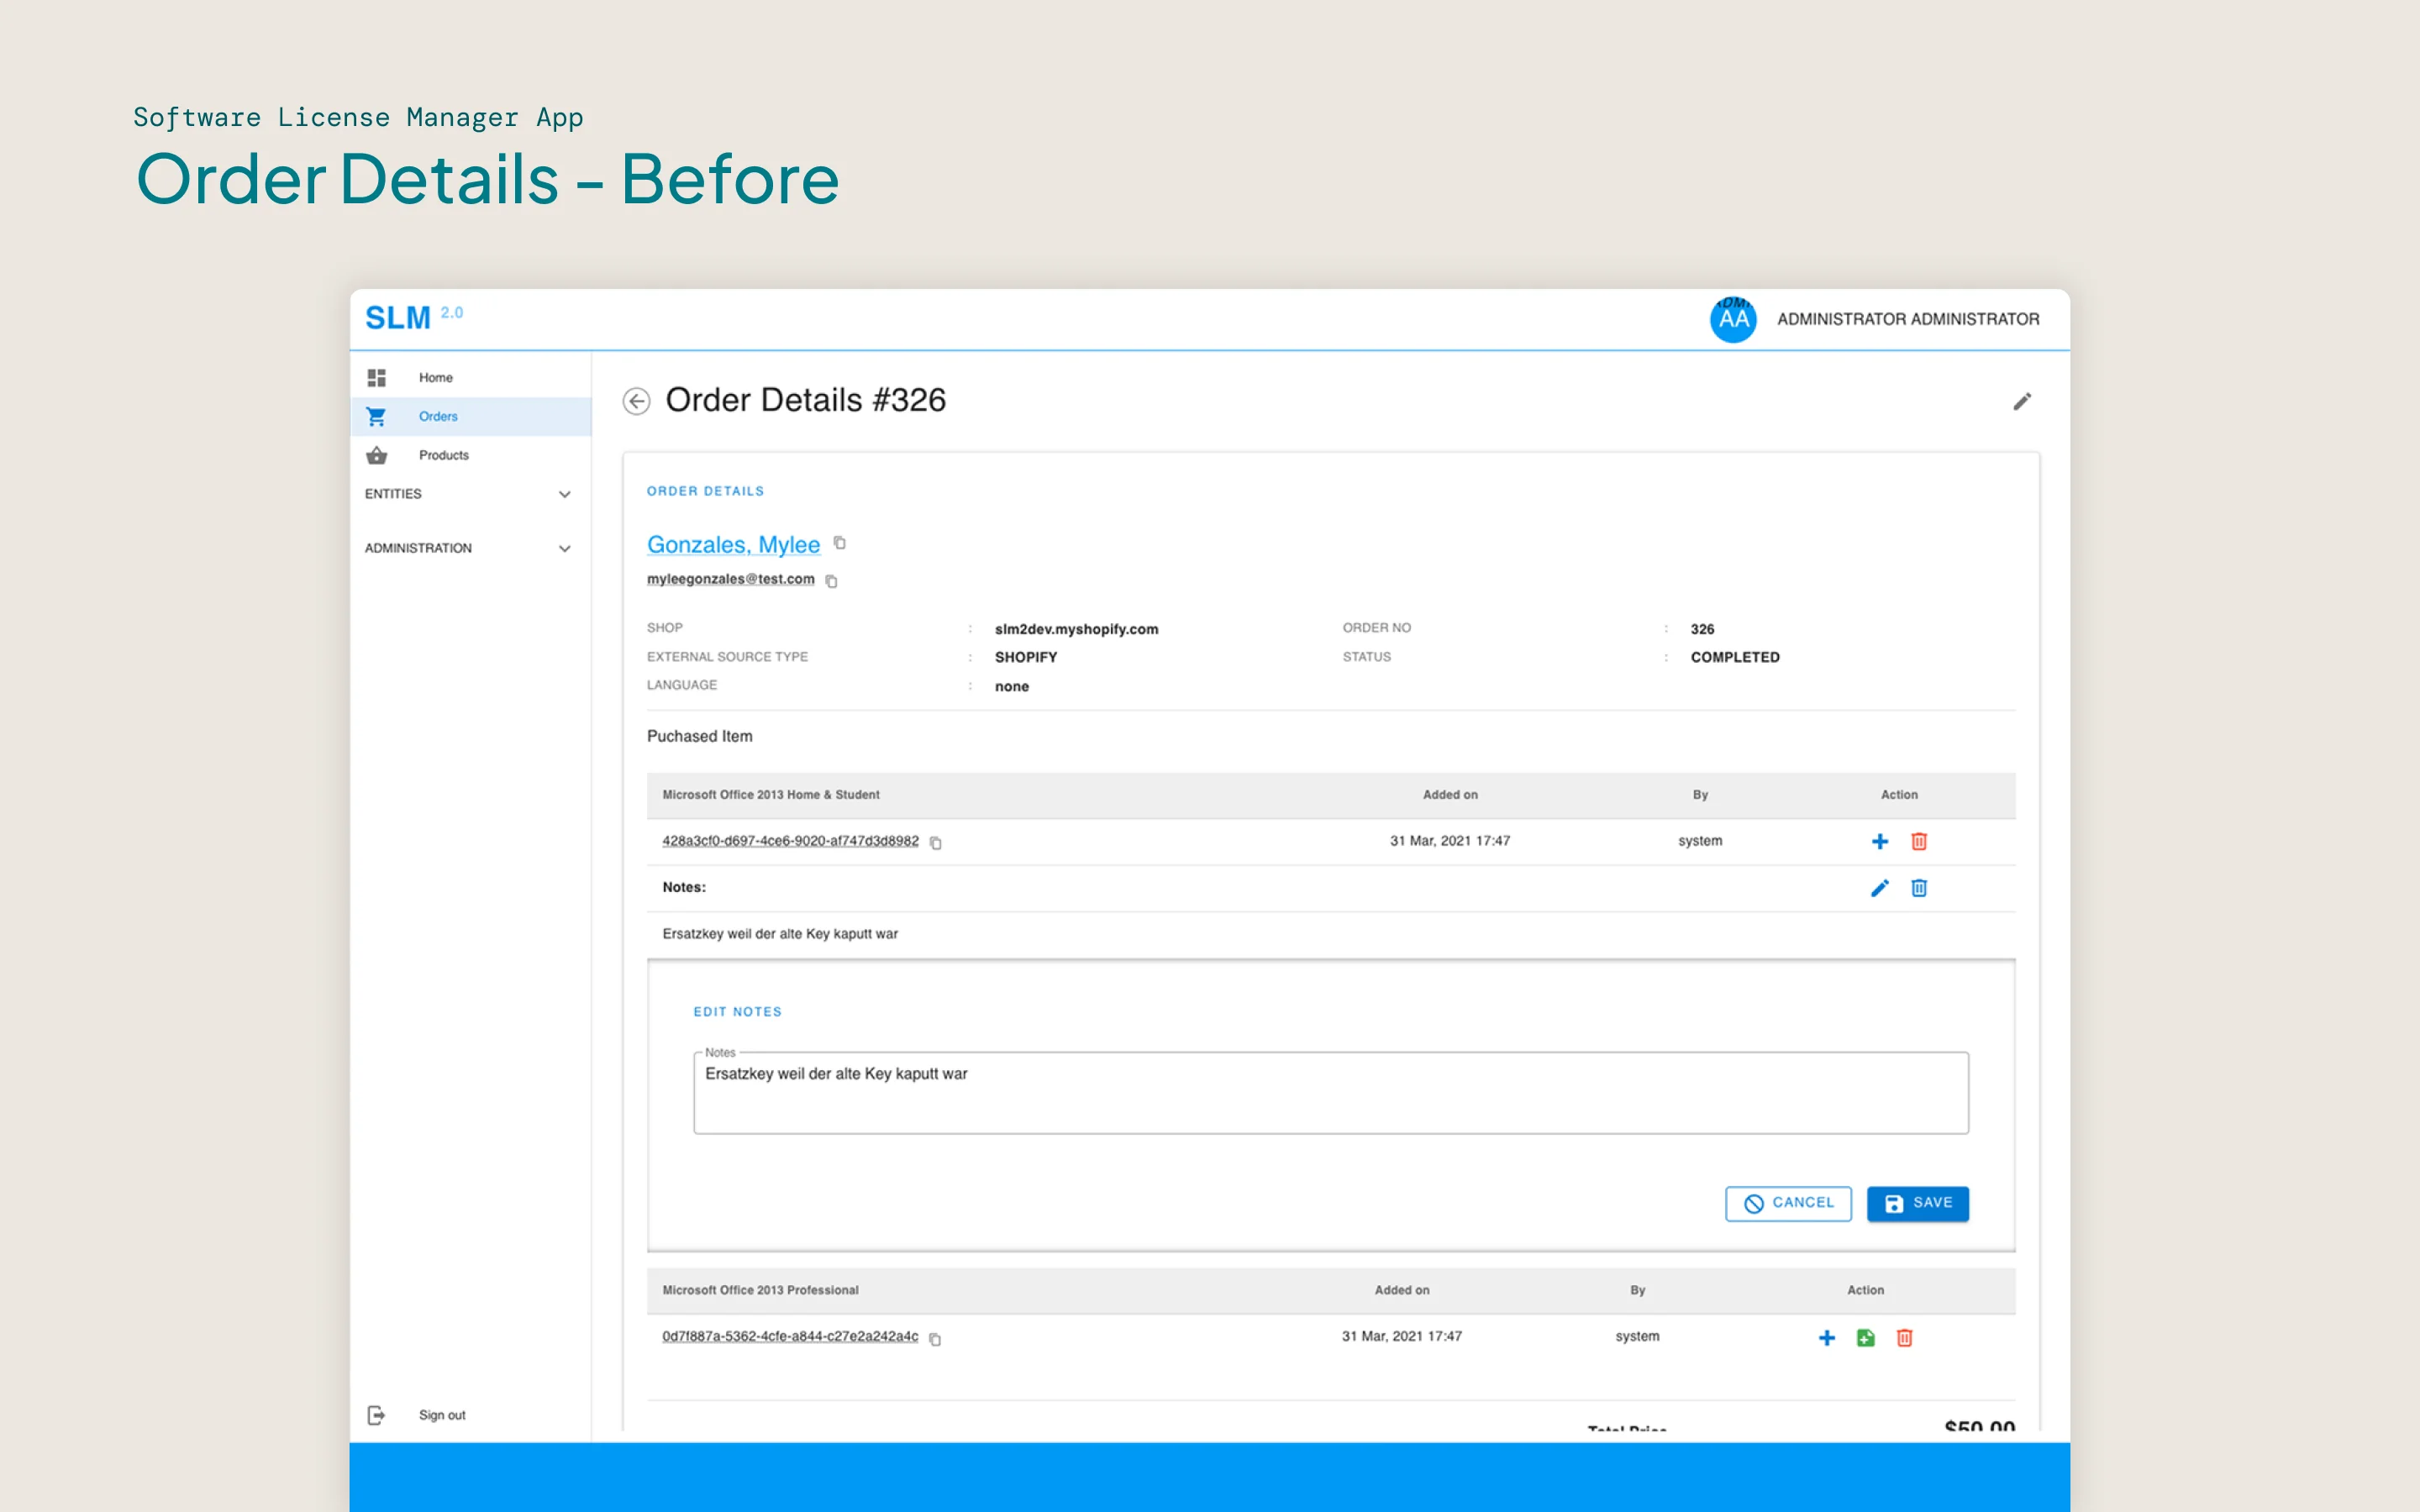Viewport: 2420px width, 1512px height.
Task: Delete notes using the blue trash icon
Action: pyautogui.click(x=1919, y=887)
